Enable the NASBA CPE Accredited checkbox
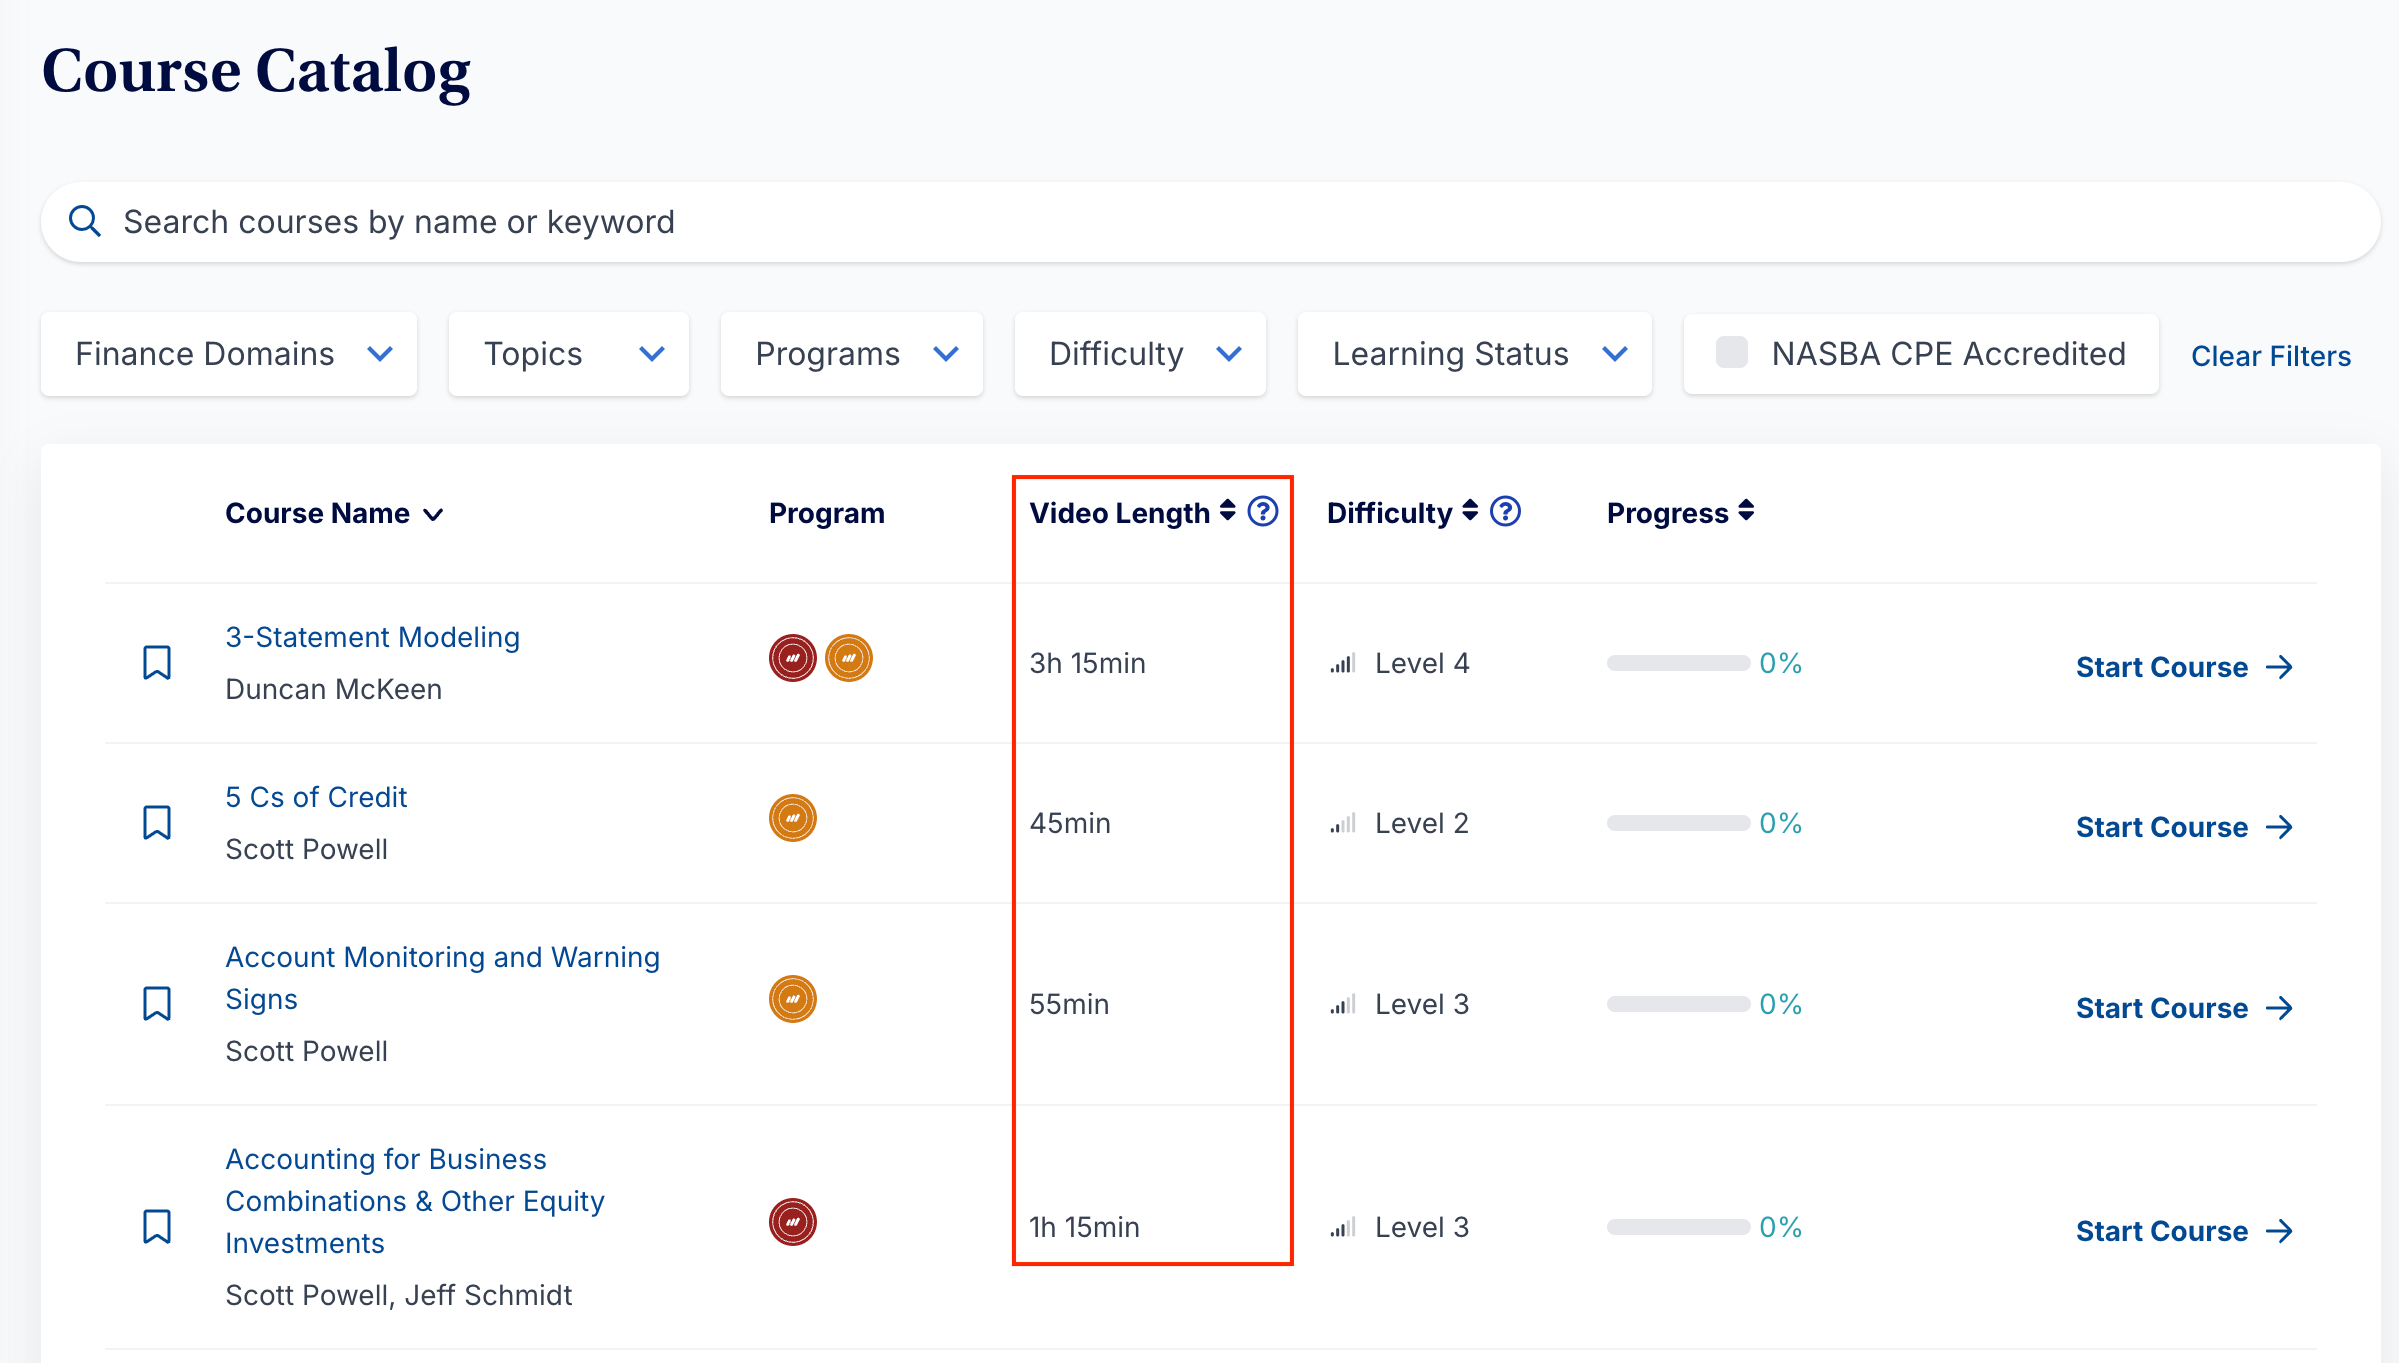The width and height of the screenshot is (2399, 1363). pyautogui.click(x=1731, y=353)
